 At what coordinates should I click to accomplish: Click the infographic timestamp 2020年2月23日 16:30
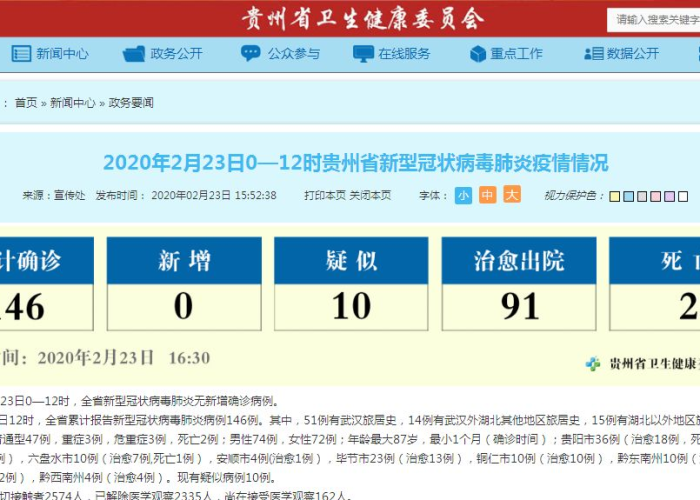(124, 358)
